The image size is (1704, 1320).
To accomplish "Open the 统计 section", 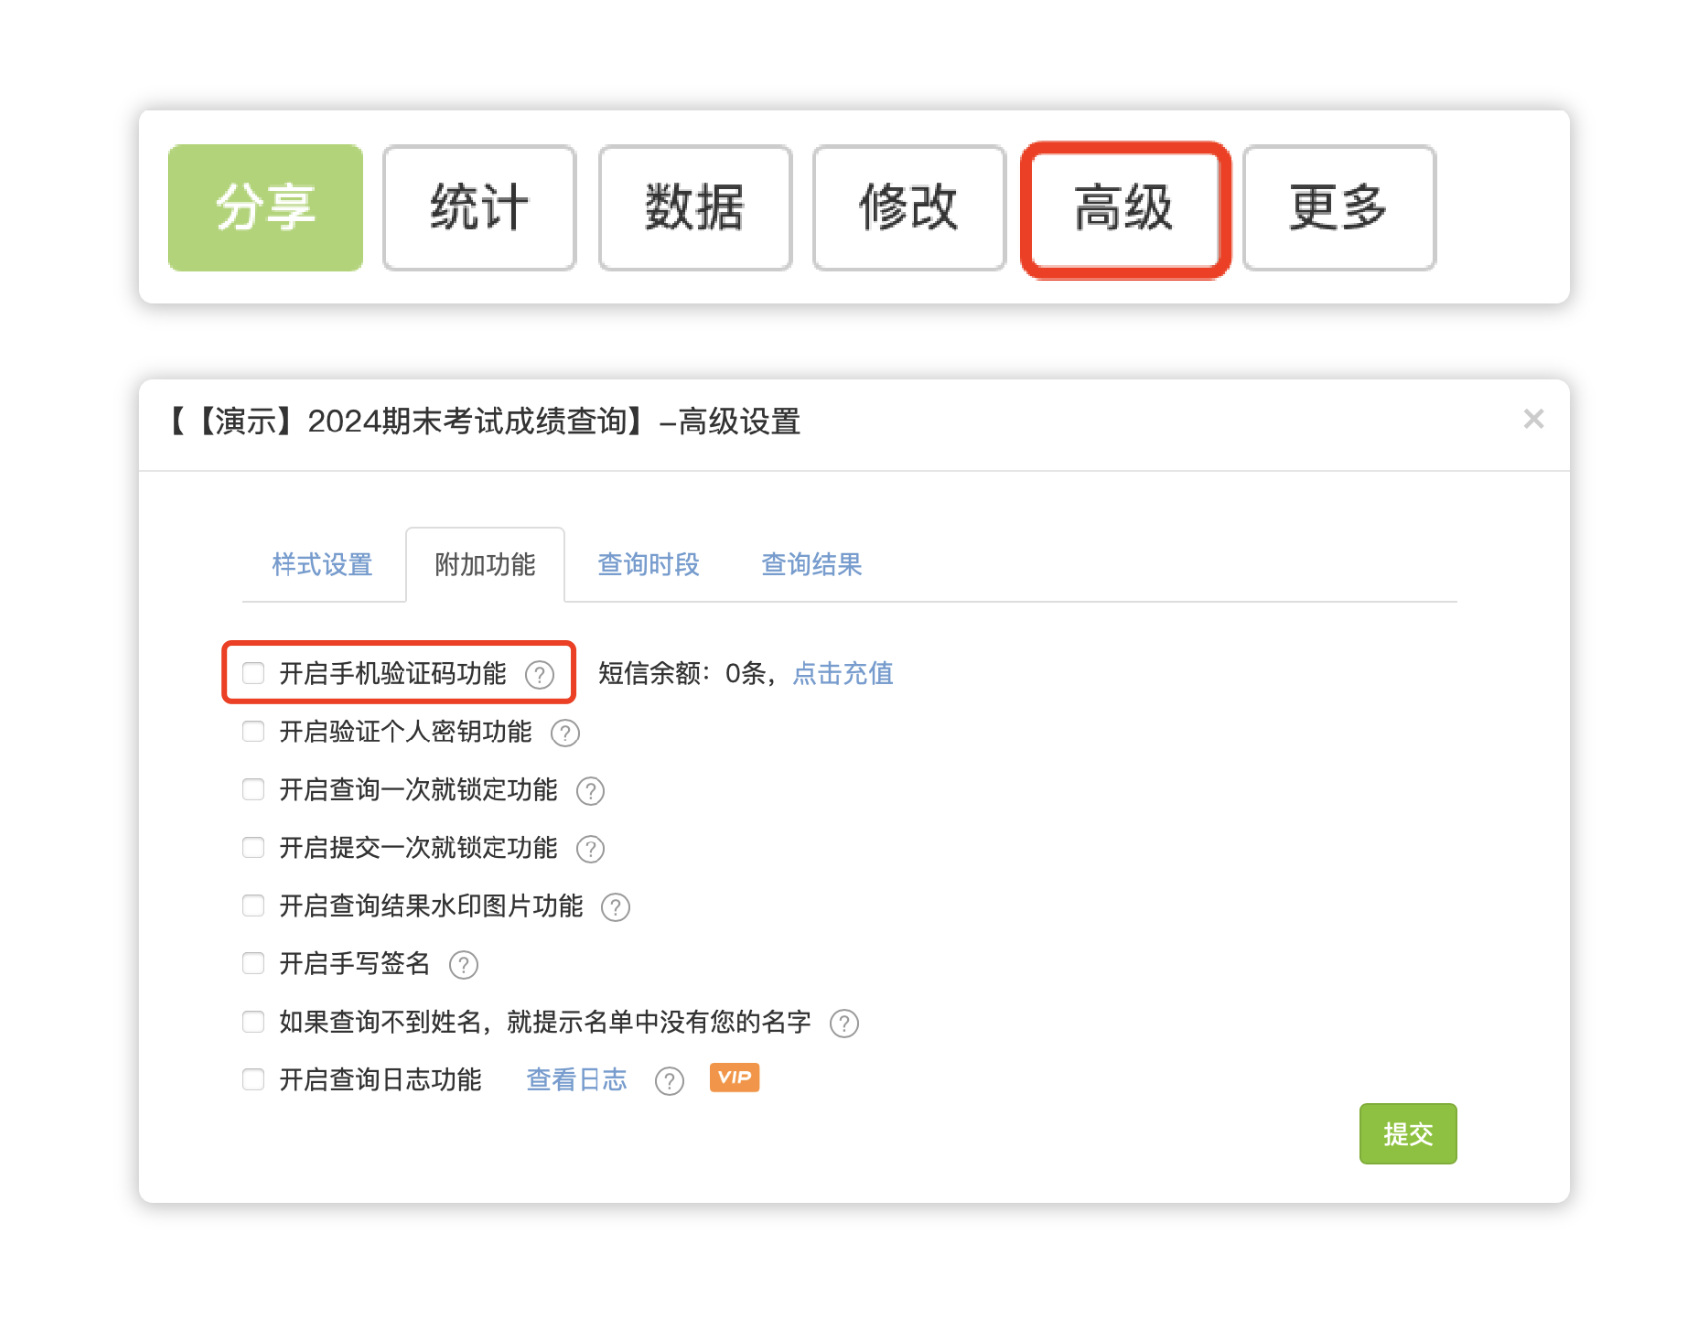I will point(479,208).
